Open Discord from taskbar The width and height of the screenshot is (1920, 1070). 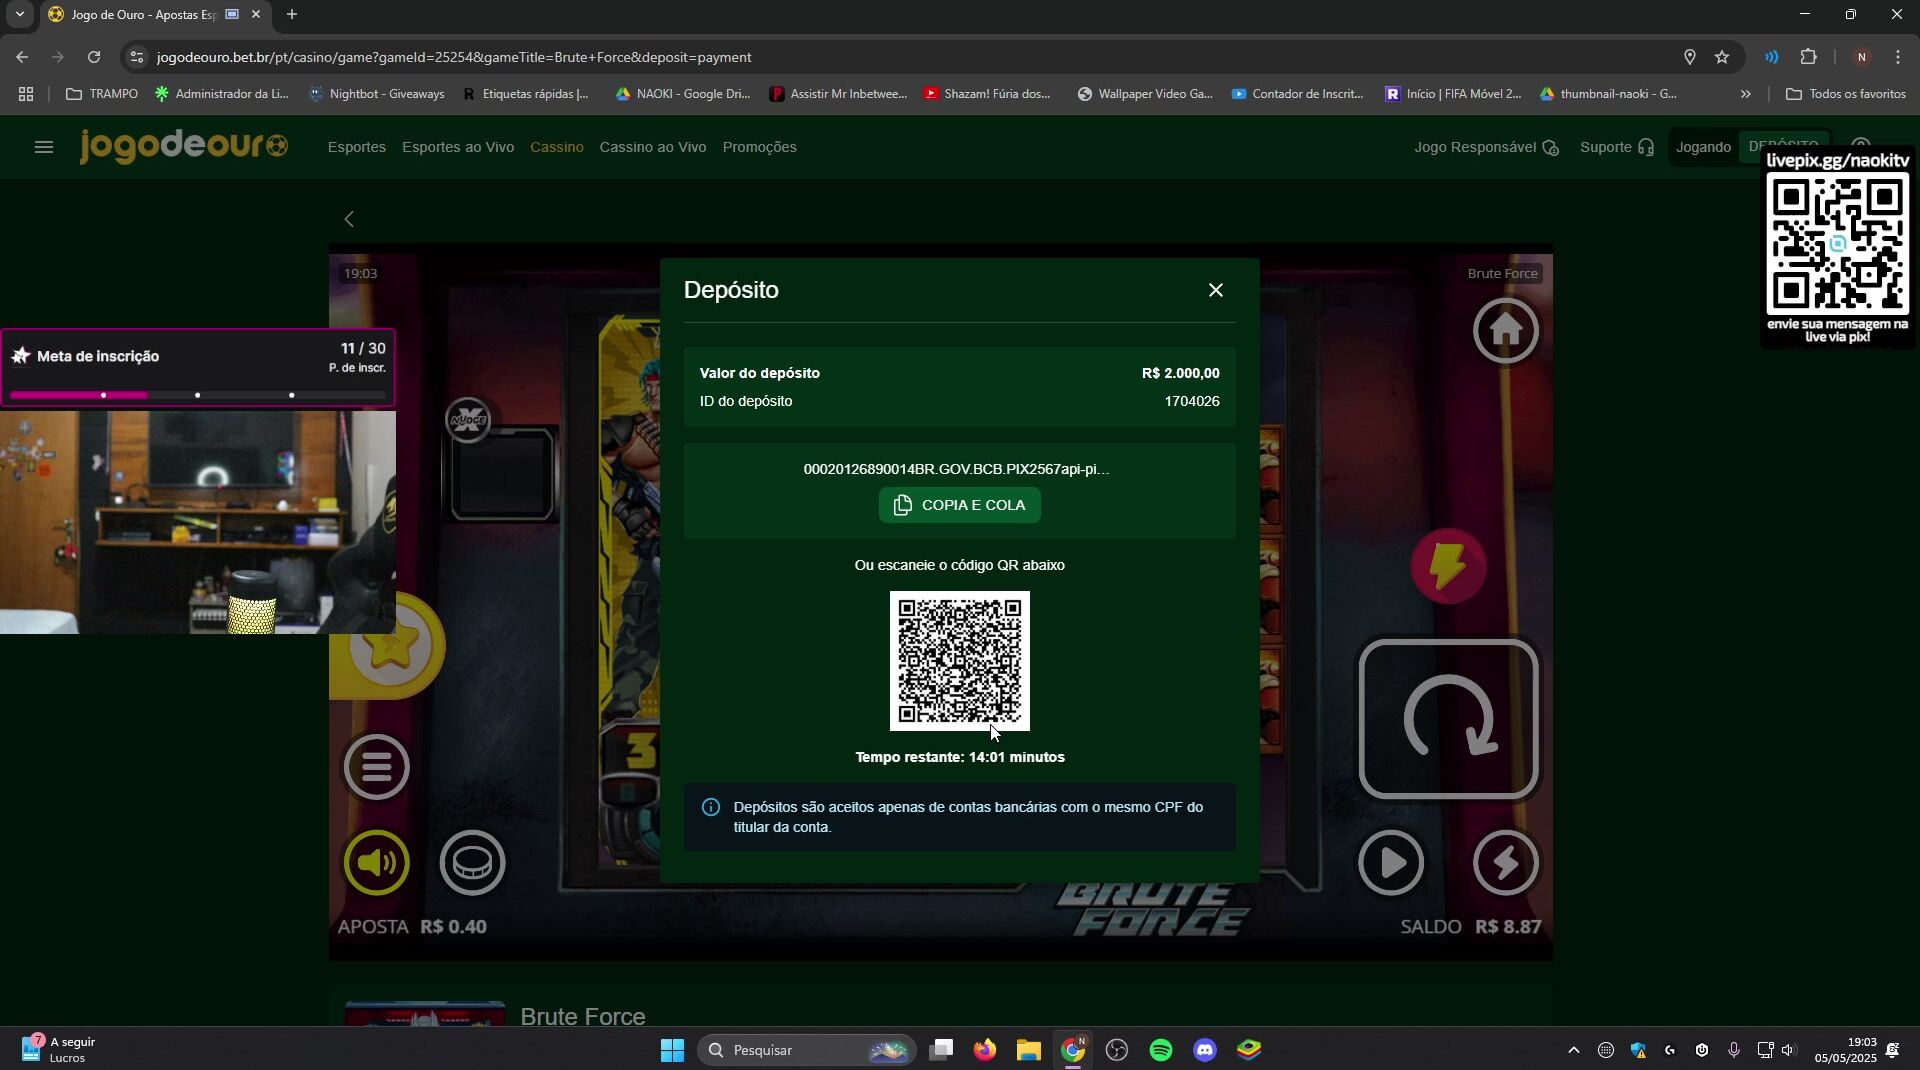(1205, 1050)
